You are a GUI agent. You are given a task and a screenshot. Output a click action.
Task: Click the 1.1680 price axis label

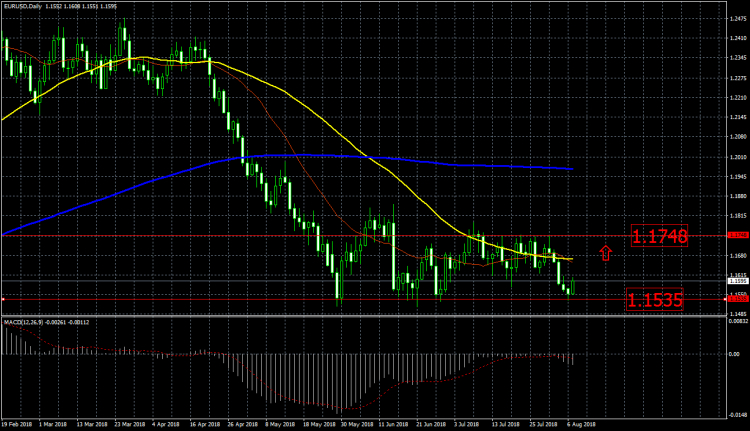pos(739,255)
